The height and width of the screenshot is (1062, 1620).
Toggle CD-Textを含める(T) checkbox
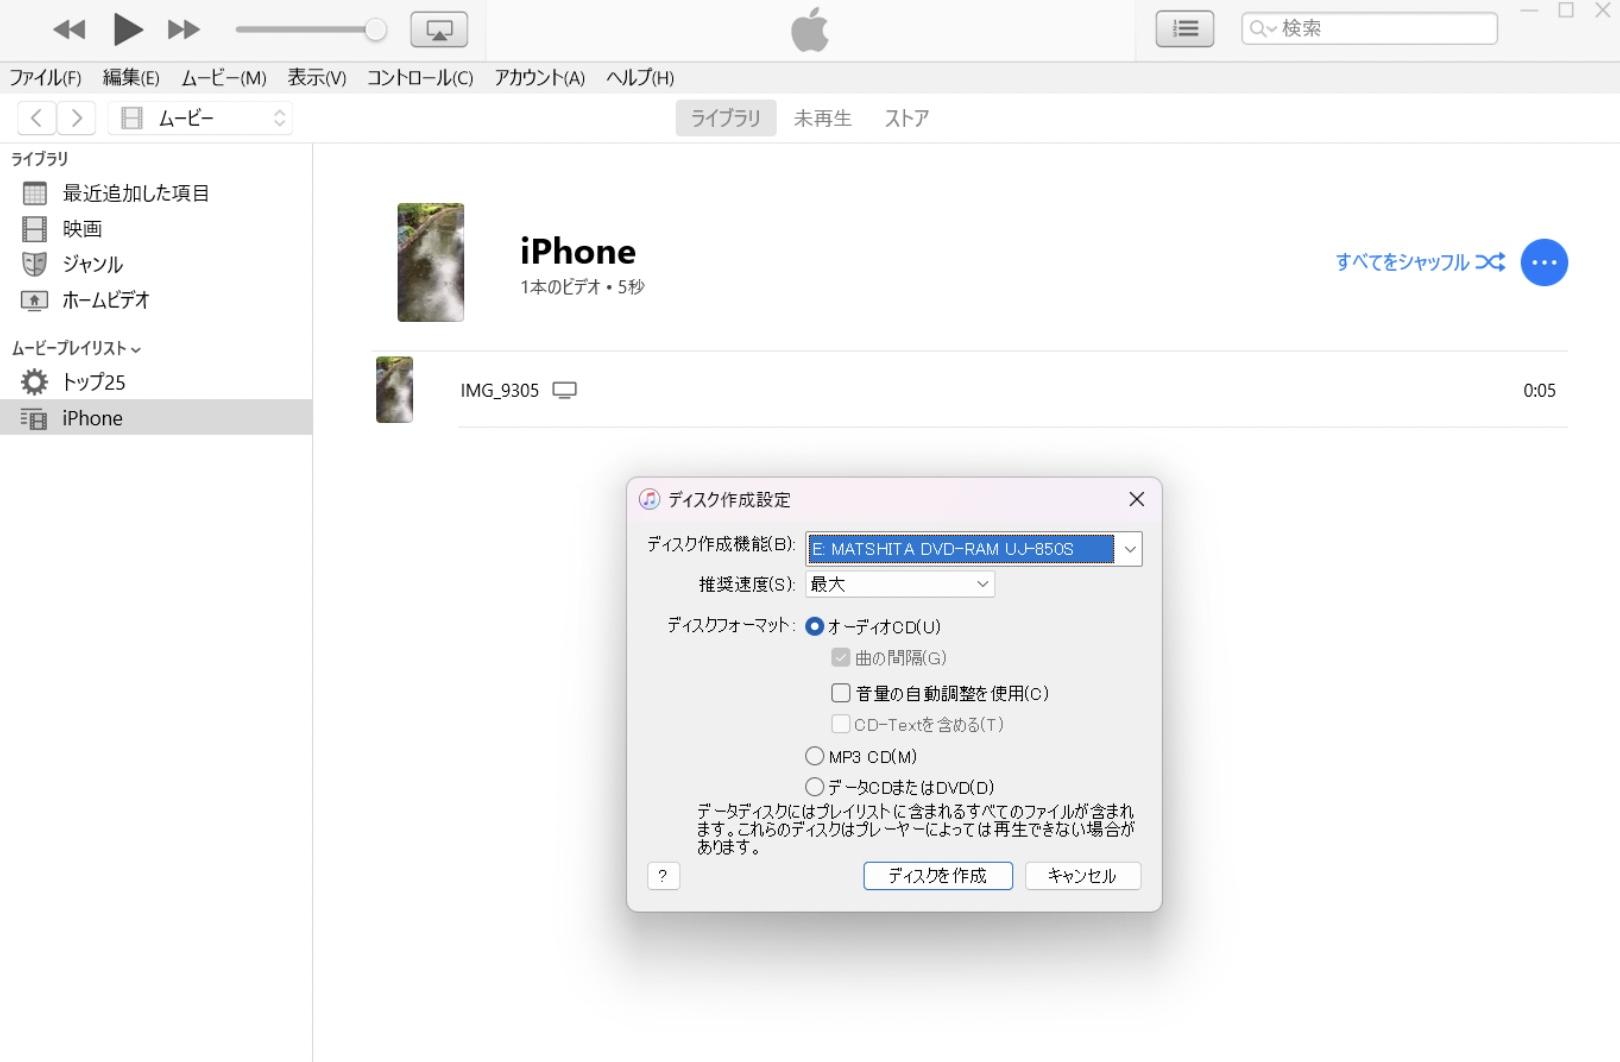point(840,724)
